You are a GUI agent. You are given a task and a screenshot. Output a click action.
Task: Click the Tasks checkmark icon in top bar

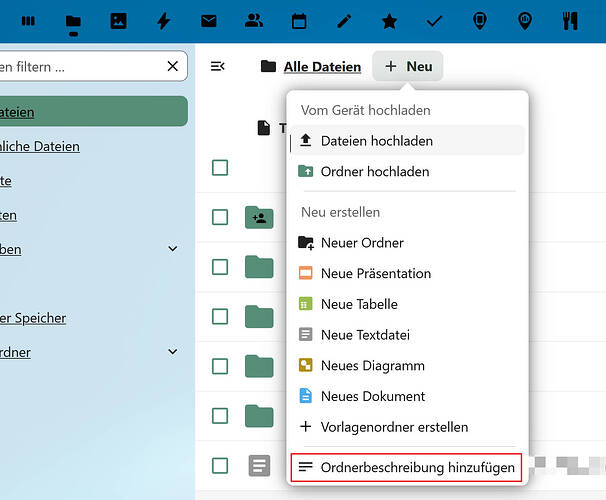[x=434, y=20]
